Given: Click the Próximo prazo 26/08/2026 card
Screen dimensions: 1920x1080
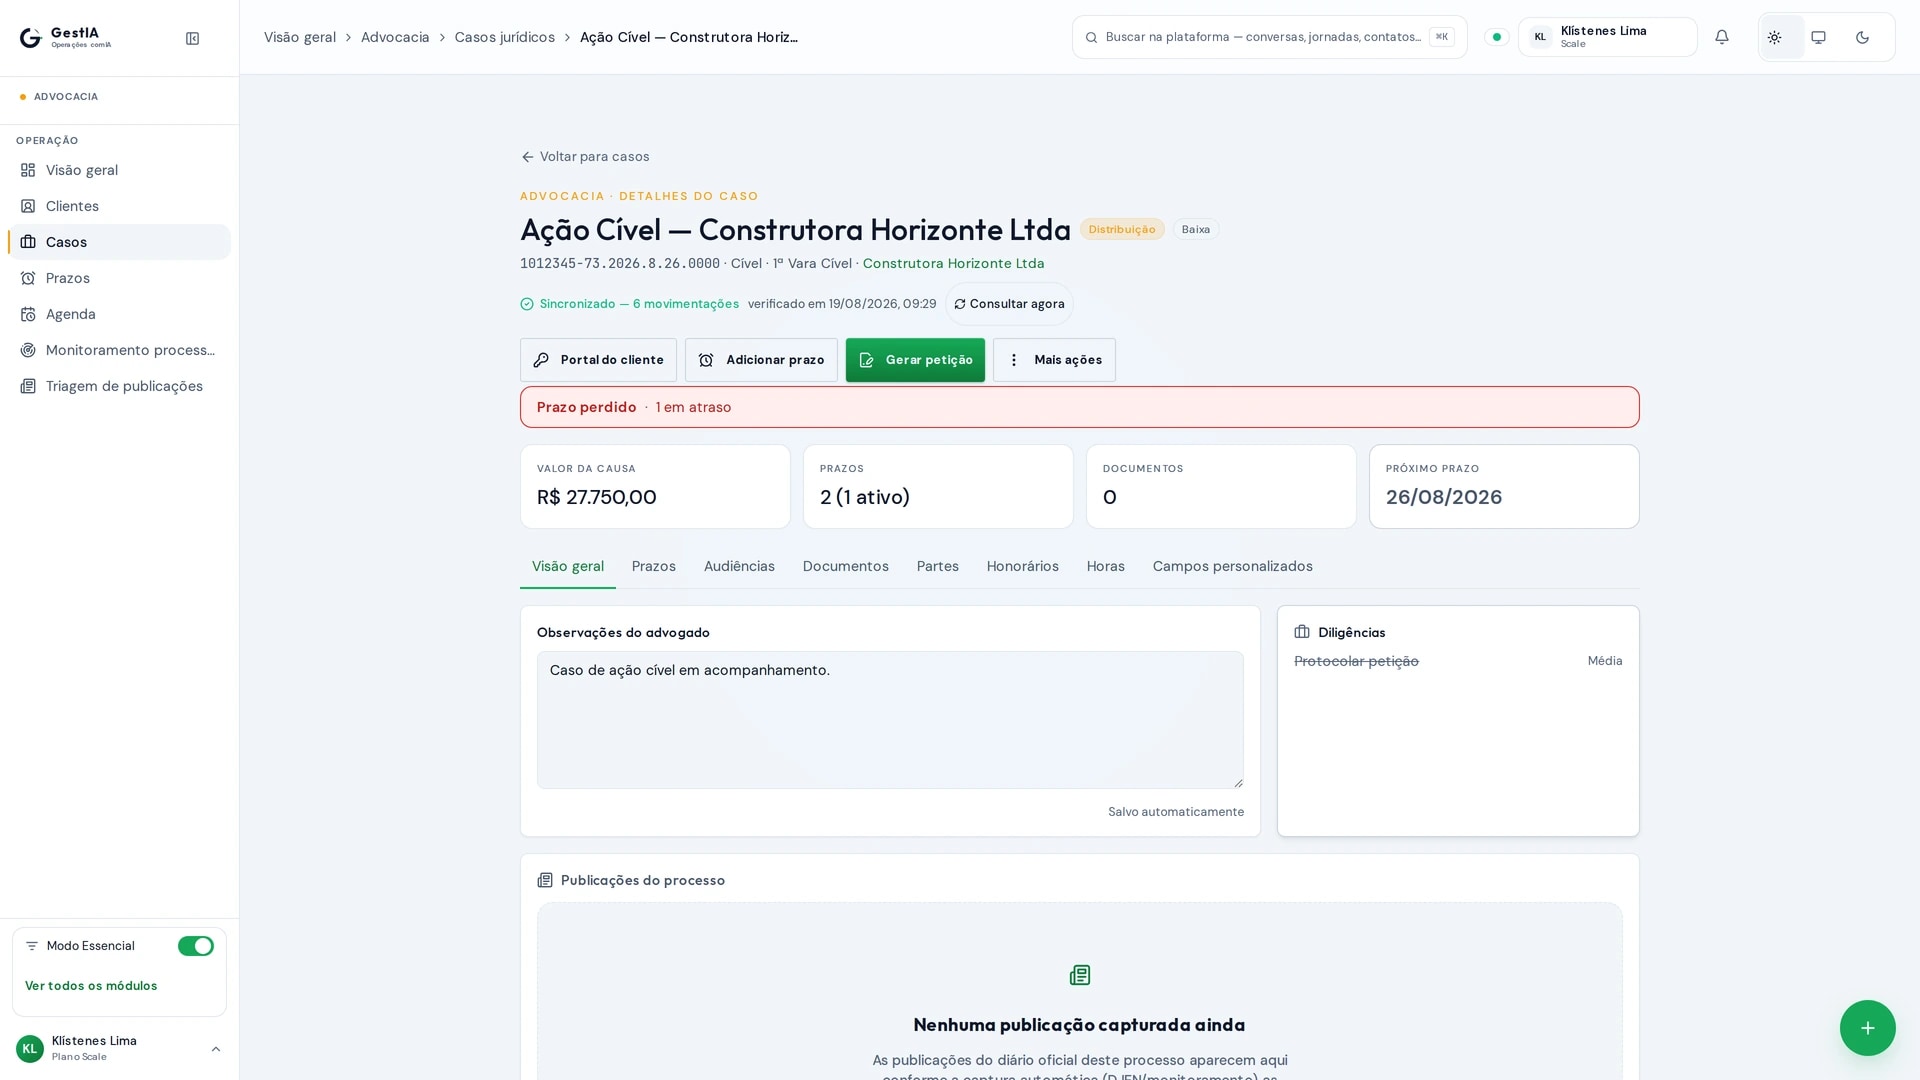Looking at the screenshot, I should click(1504, 487).
